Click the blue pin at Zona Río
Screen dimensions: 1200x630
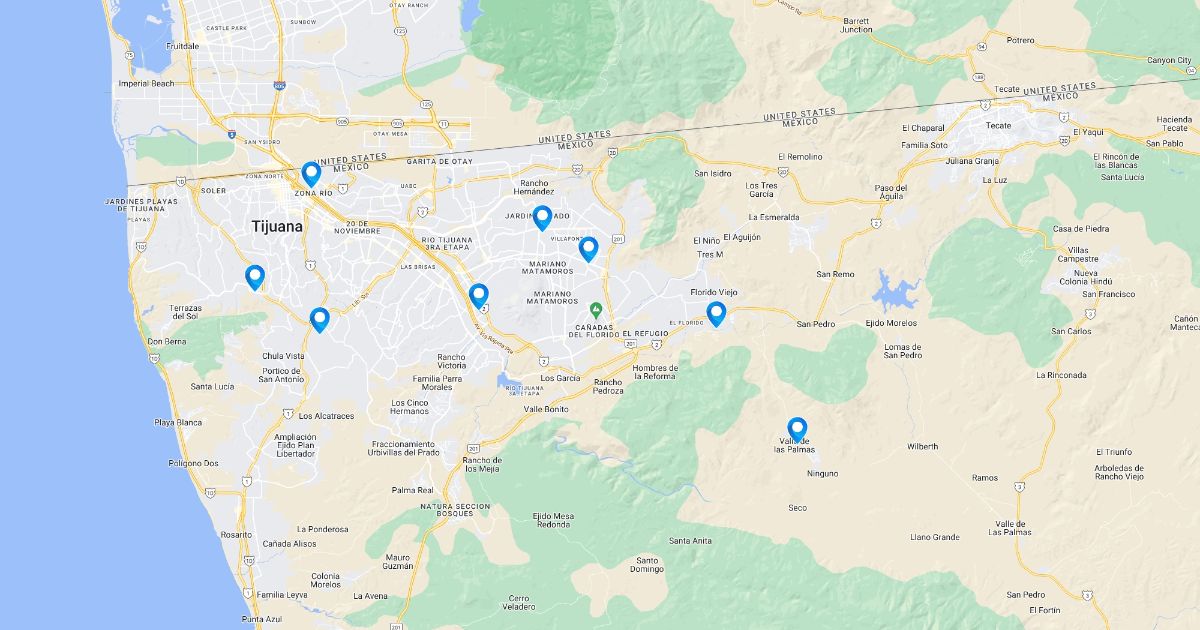pyautogui.click(x=311, y=175)
